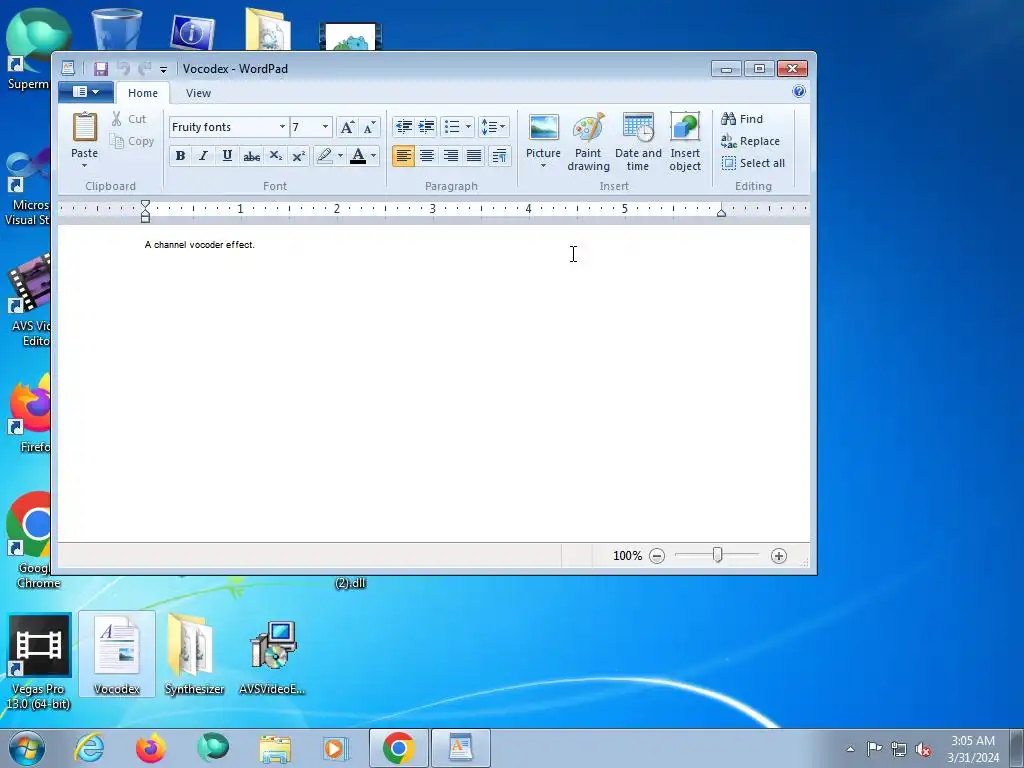The image size is (1024, 768).
Task: Open Windows Media Player from taskbar
Action: pos(337,748)
